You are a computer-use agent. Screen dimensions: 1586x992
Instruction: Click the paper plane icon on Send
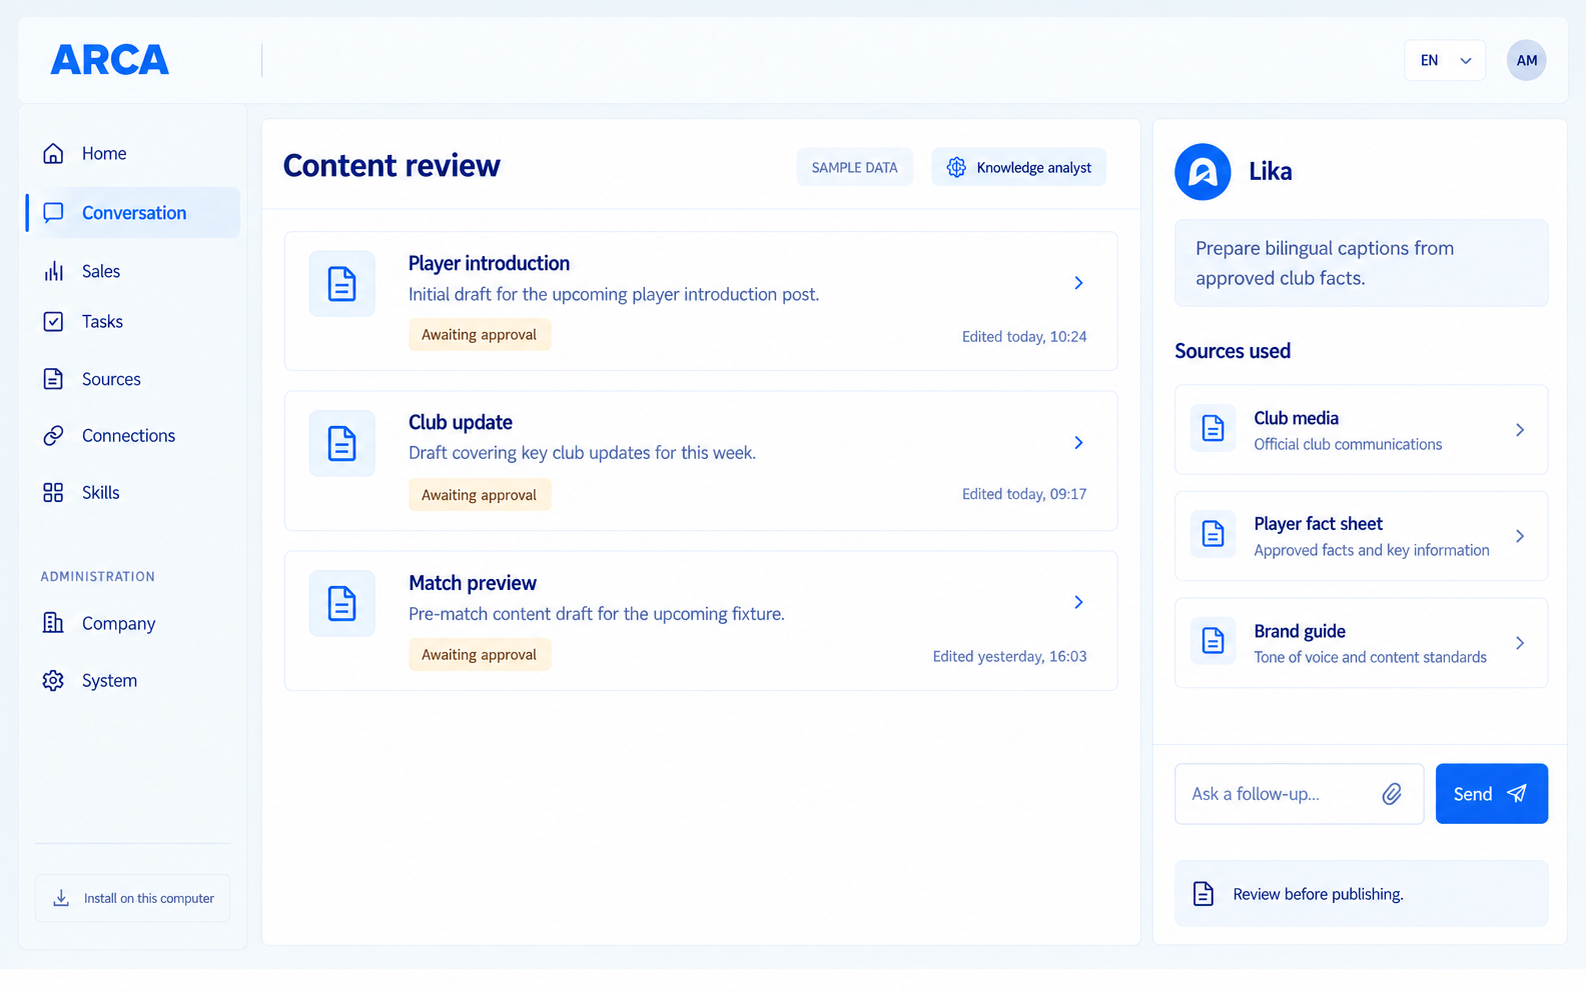coord(1517,793)
